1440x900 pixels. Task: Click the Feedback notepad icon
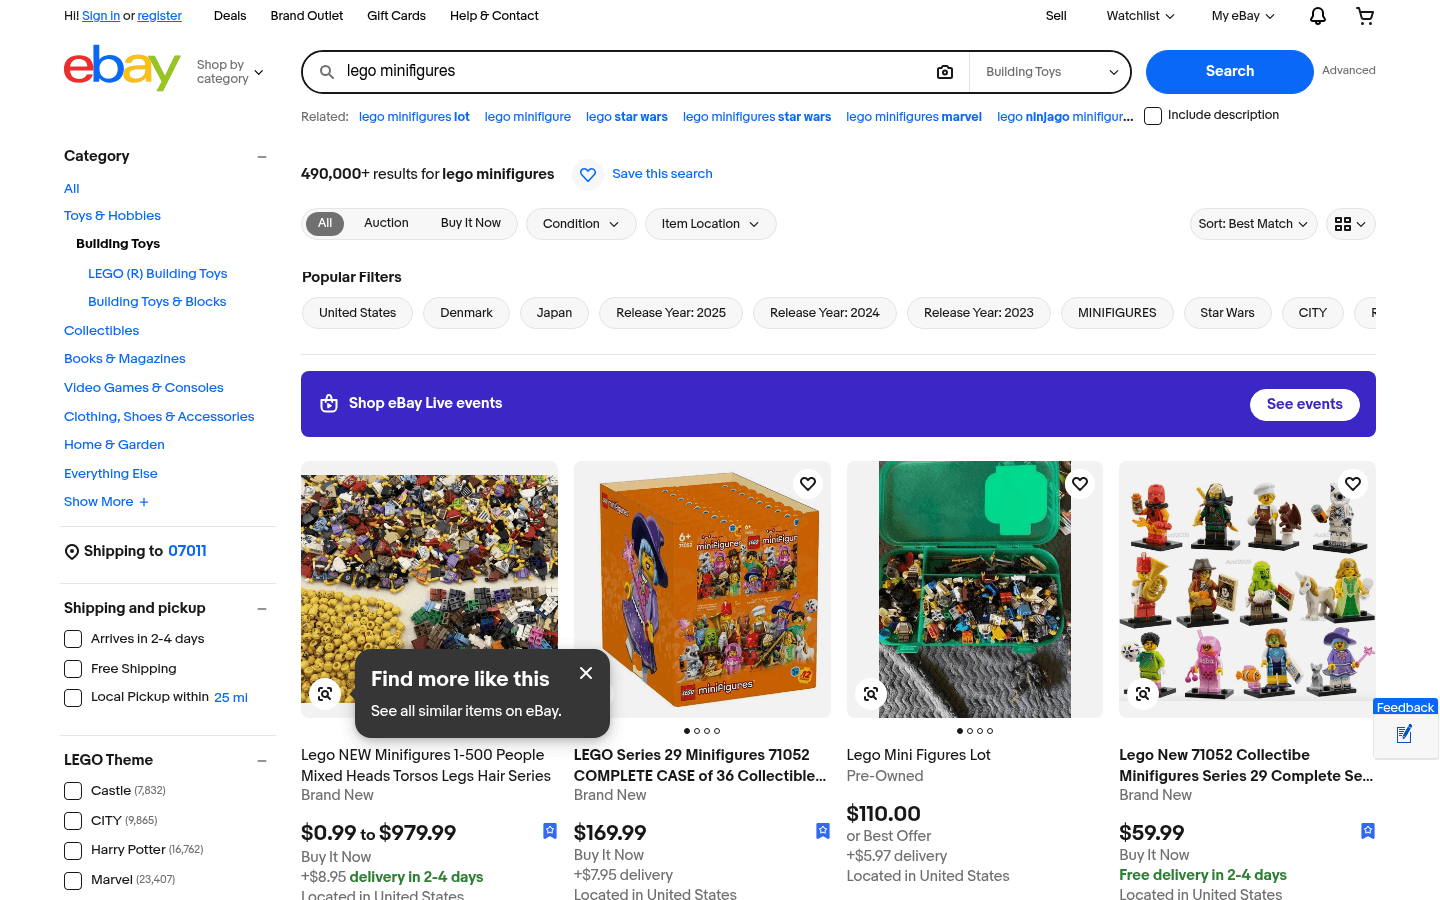coord(1404,735)
